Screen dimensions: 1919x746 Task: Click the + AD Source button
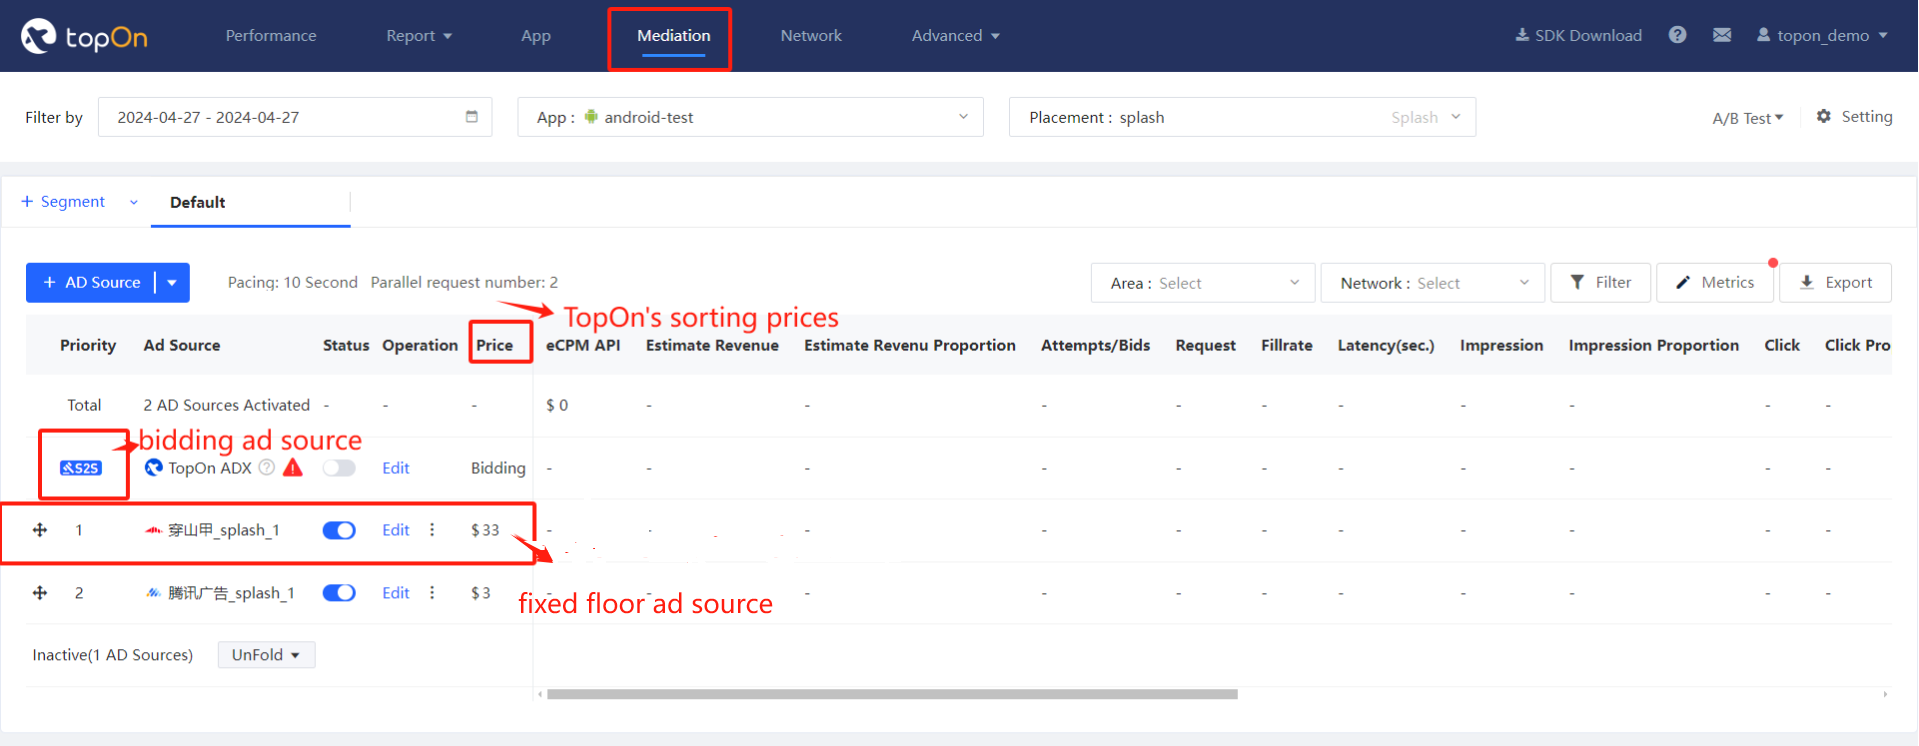point(91,283)
